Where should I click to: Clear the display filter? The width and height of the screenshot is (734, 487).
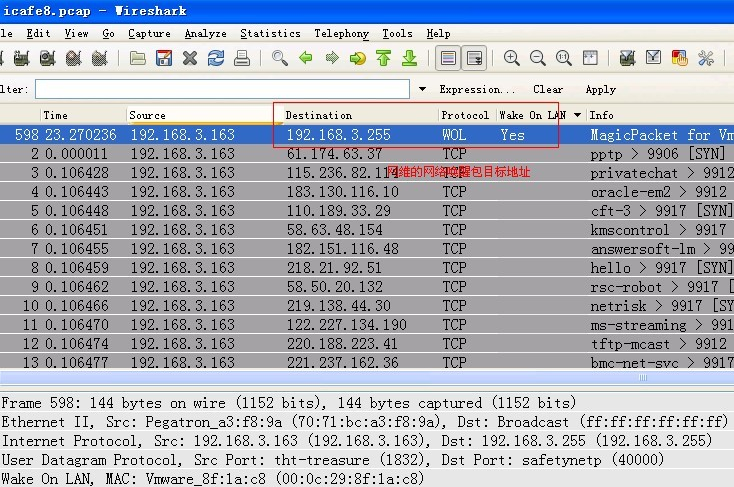pyautogui.click(x=548, y=89)
